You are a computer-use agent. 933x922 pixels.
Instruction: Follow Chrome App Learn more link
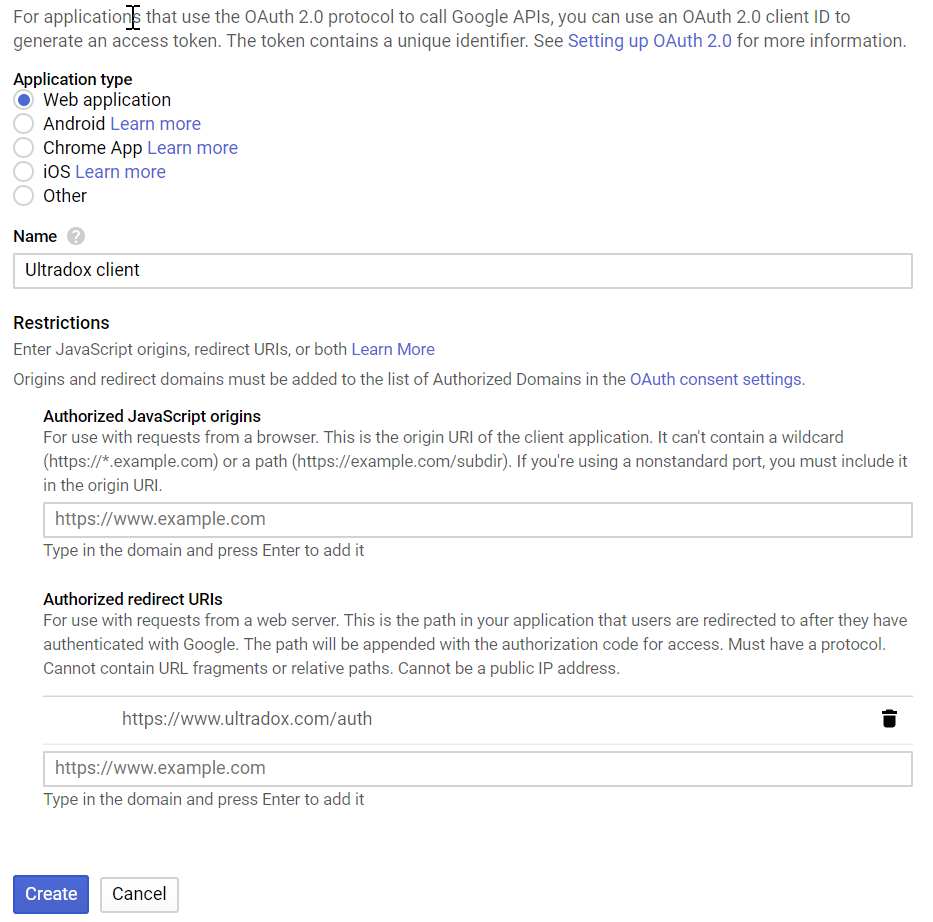point(193,148)
